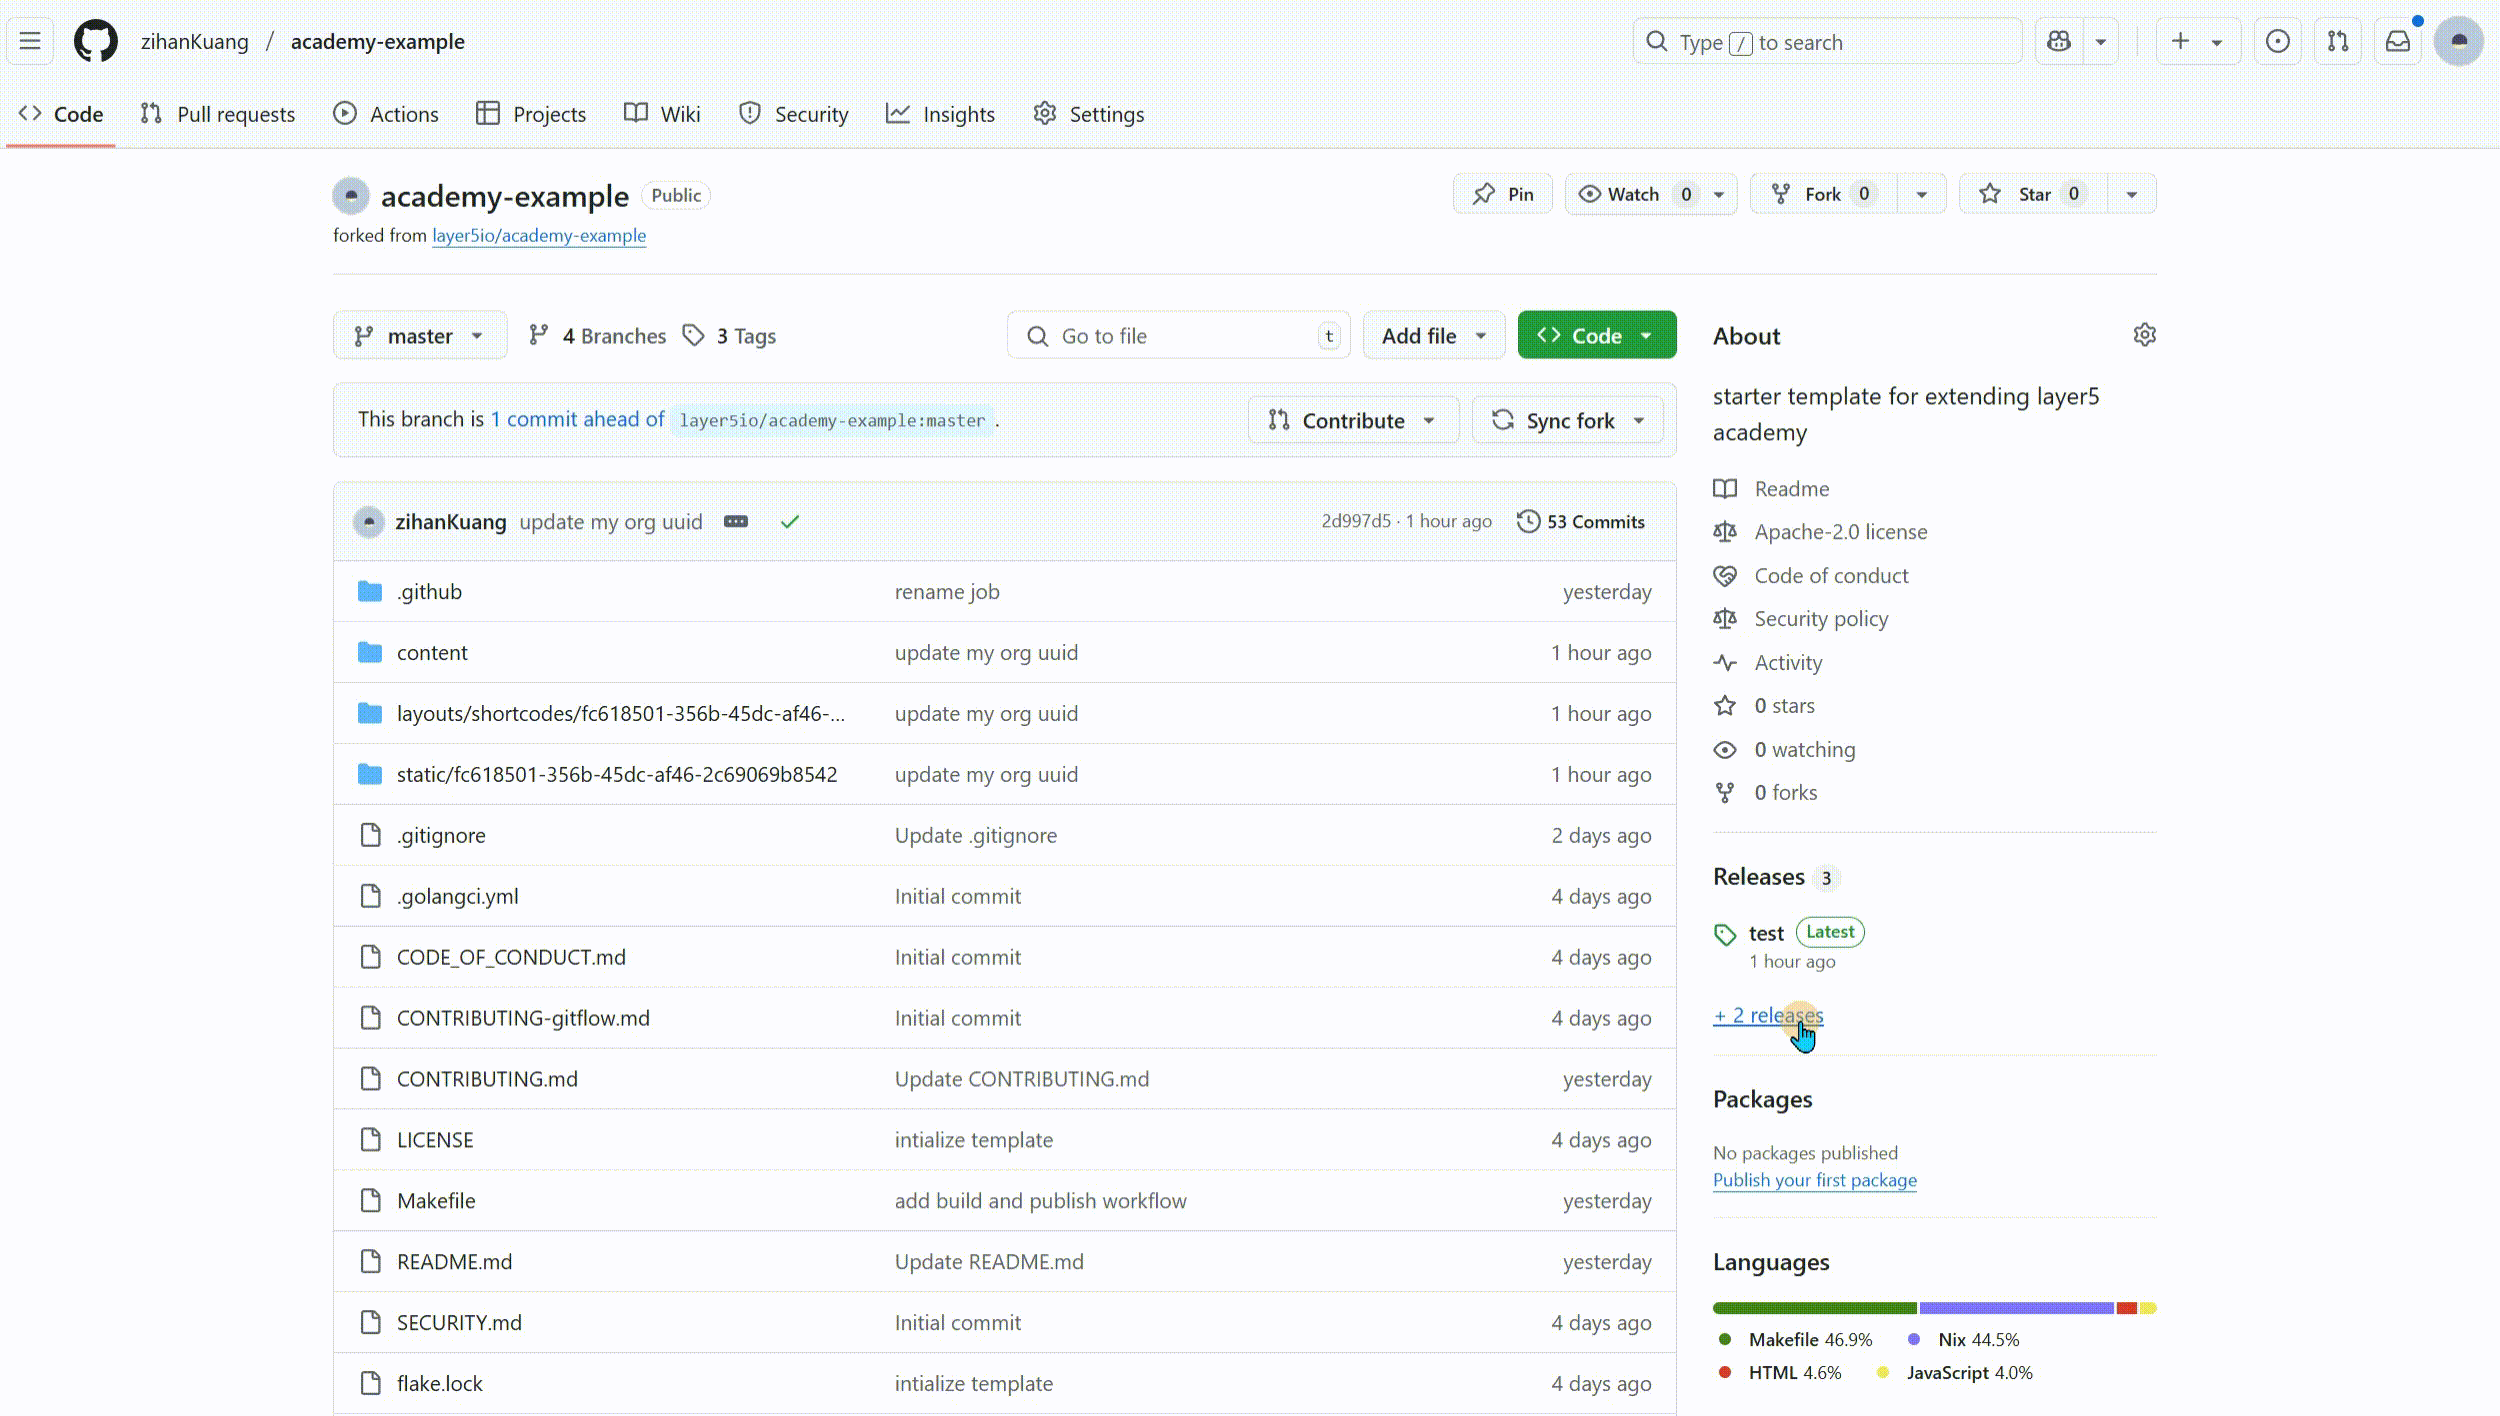Click the pull requests header icon

[x=2337, y=41]
